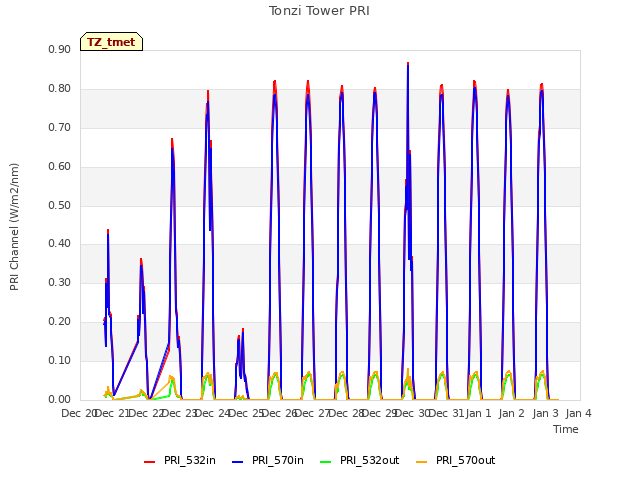
Task: Click the small Dec 25 peak
Action: pyautogui.click(x=243, y=329)
